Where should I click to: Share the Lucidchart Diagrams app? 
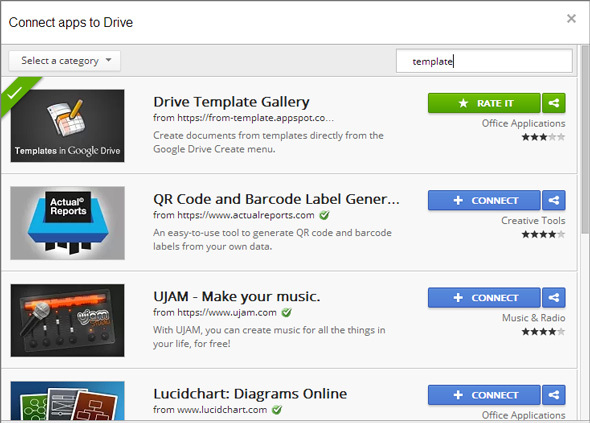[554, 395]
